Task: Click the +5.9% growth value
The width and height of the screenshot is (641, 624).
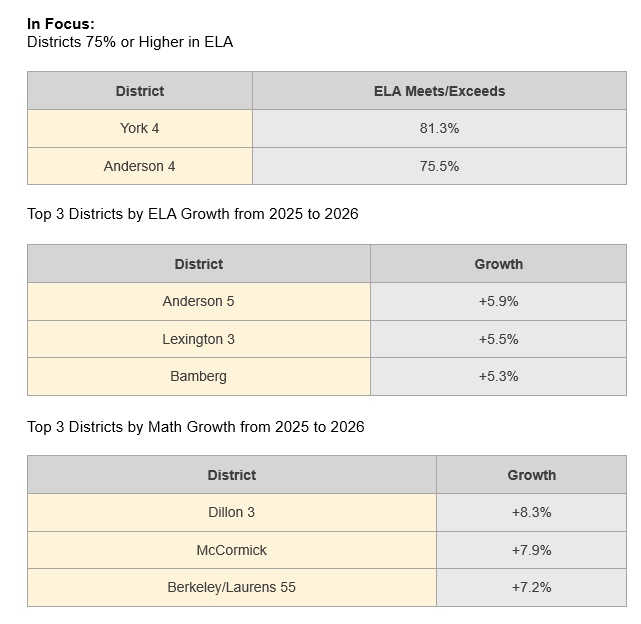Action: coord(498,301)
